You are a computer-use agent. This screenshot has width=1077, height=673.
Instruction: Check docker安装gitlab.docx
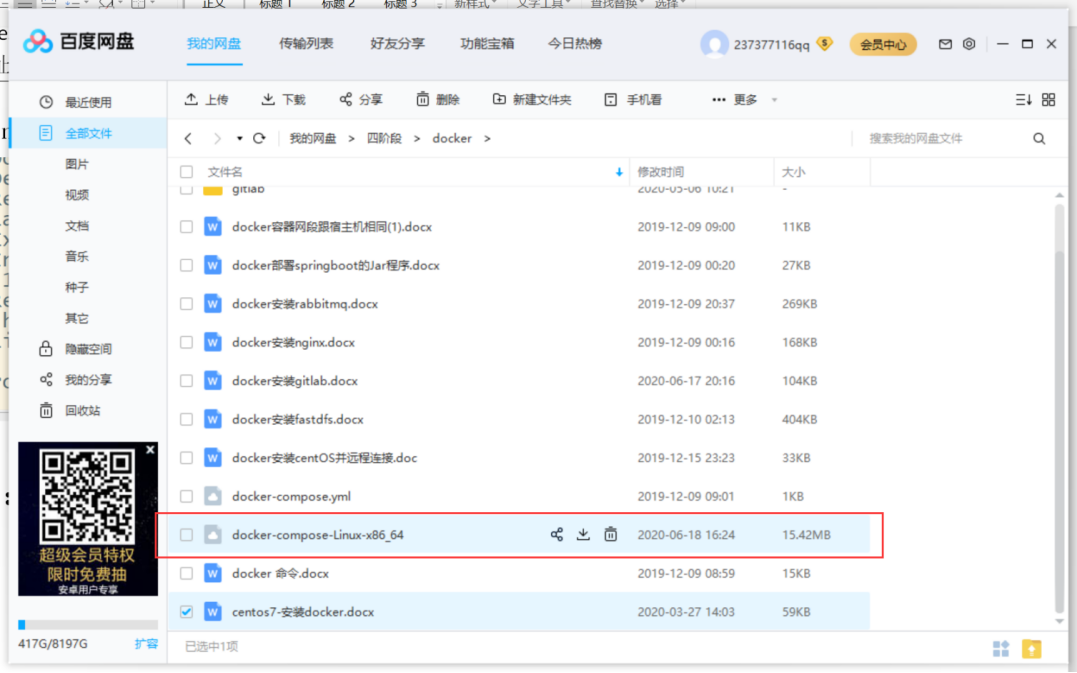(186, 380)
